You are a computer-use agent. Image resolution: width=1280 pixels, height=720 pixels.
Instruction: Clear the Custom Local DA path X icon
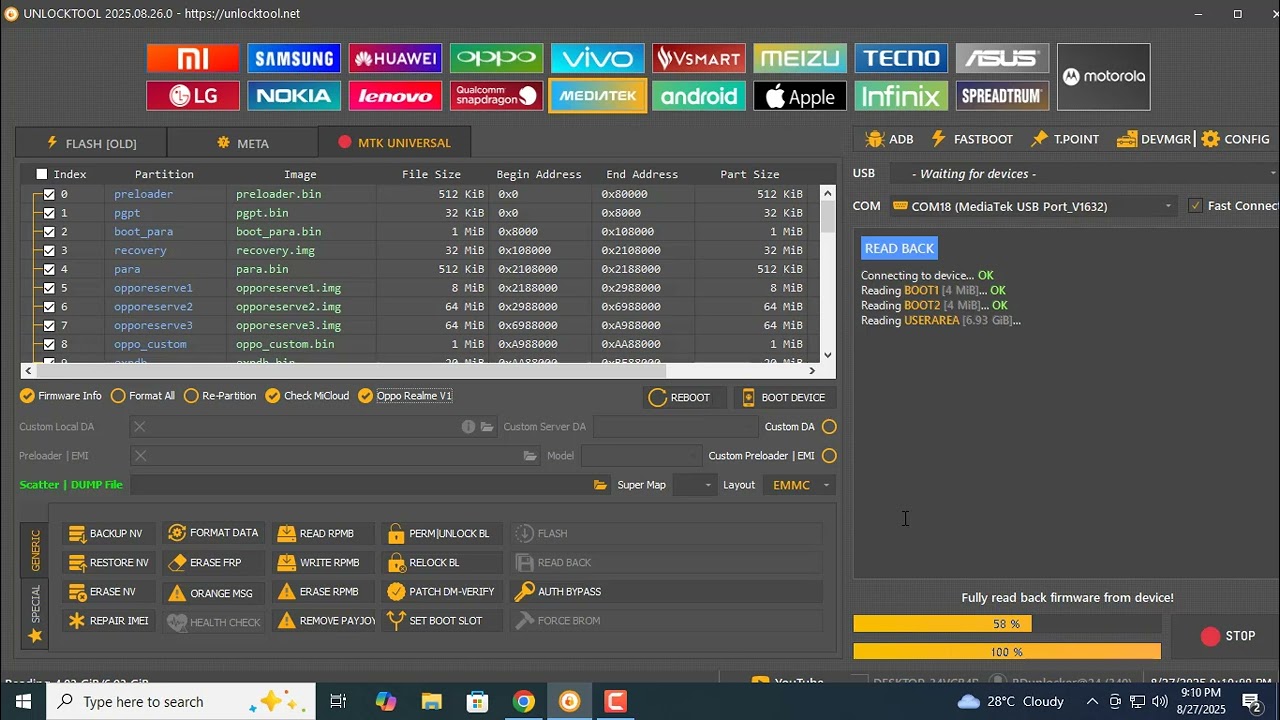pos(140,427)
